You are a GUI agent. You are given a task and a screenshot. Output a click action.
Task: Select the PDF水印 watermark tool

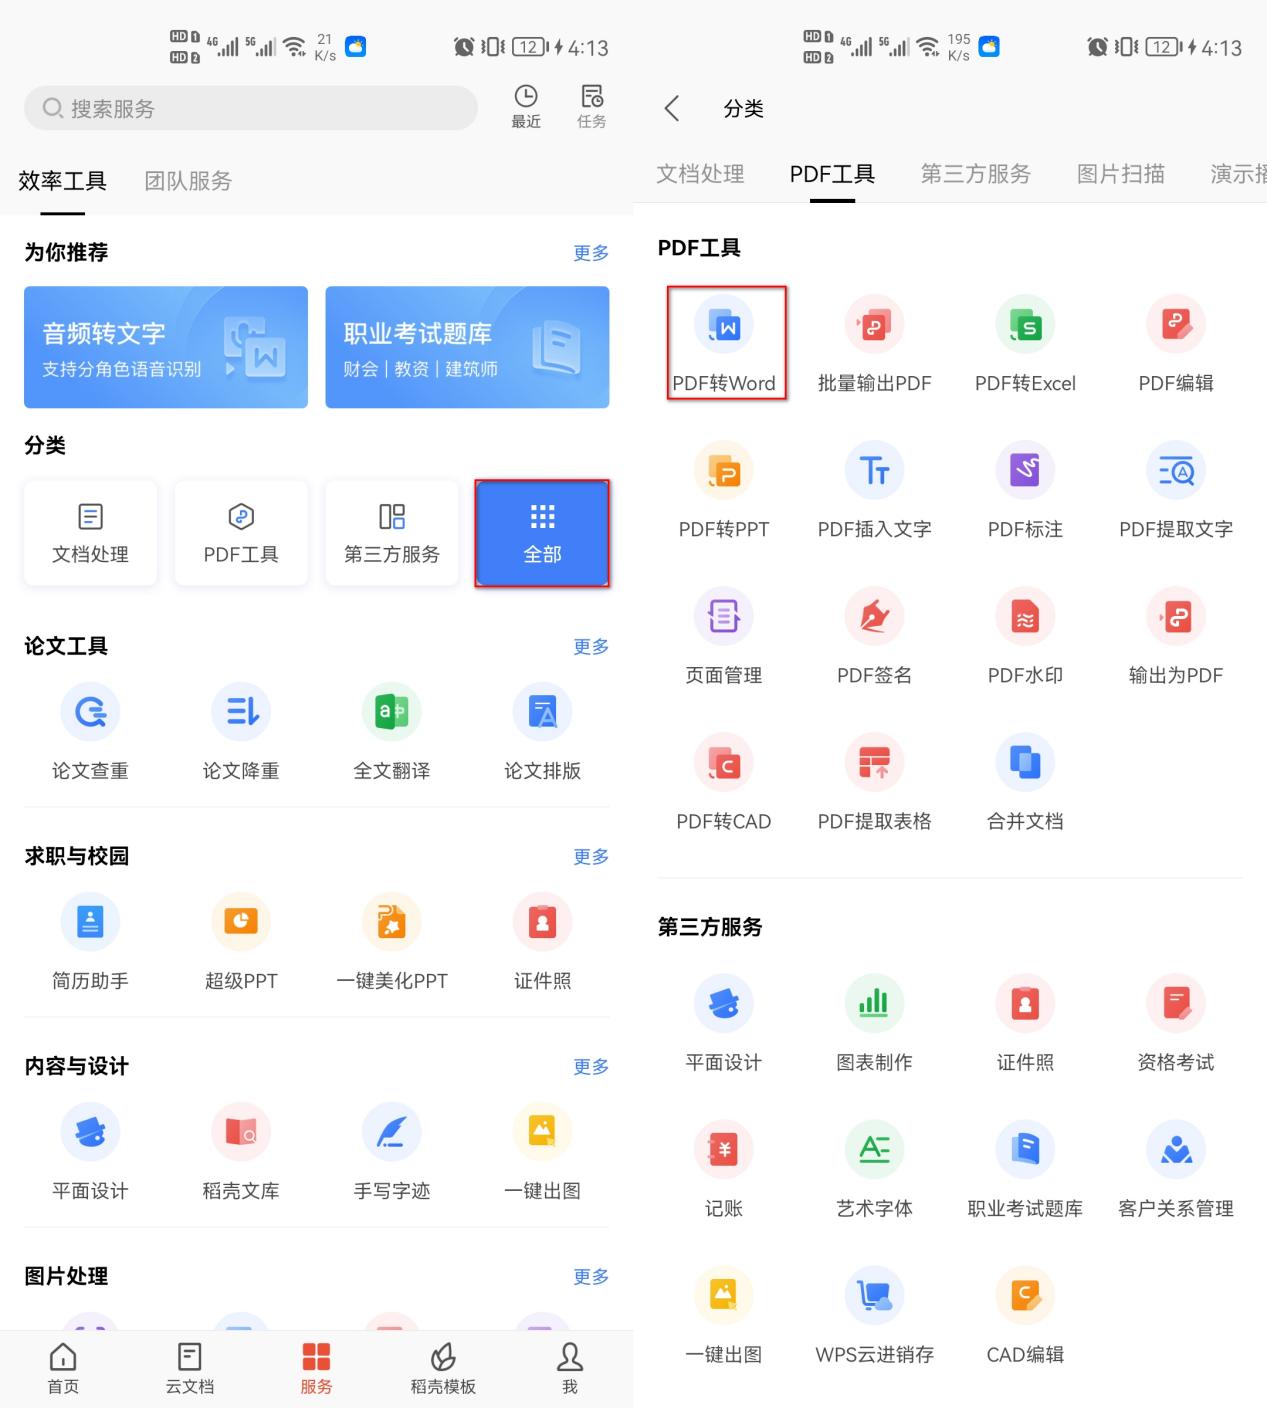(1025, 635)
